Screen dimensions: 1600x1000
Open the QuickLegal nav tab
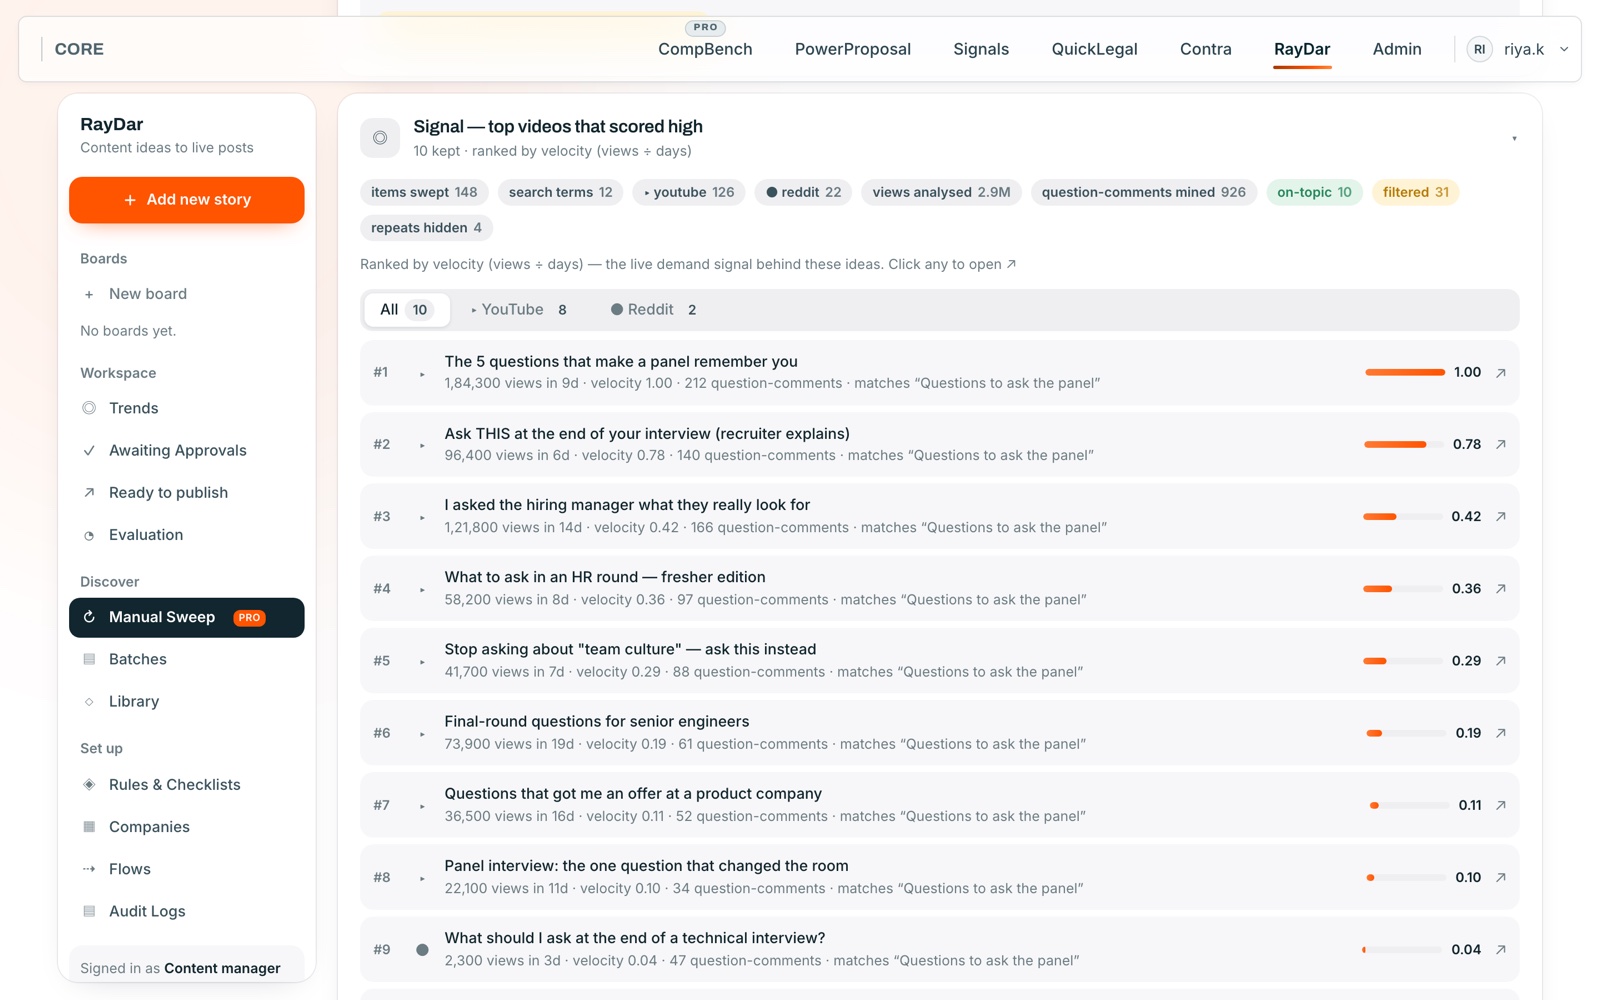pos(1094,49)
